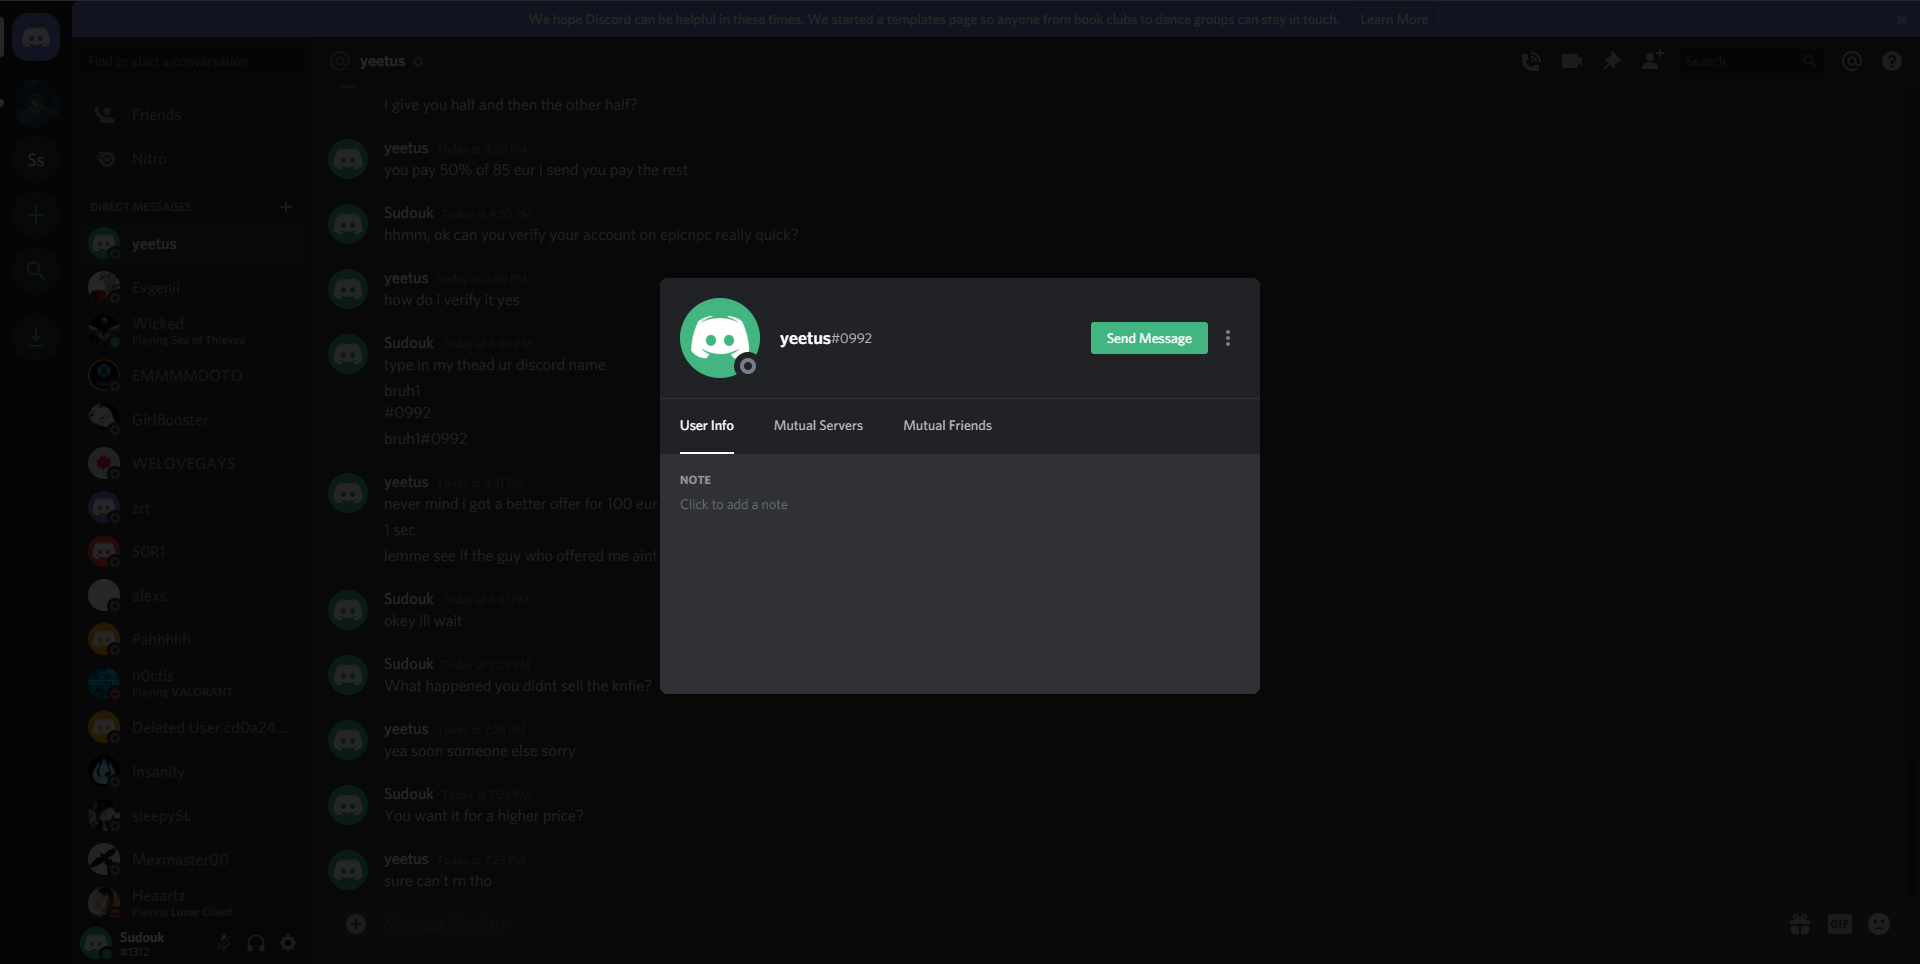
Task: Open Server Discovery magnifier icon
Action: 36,270
